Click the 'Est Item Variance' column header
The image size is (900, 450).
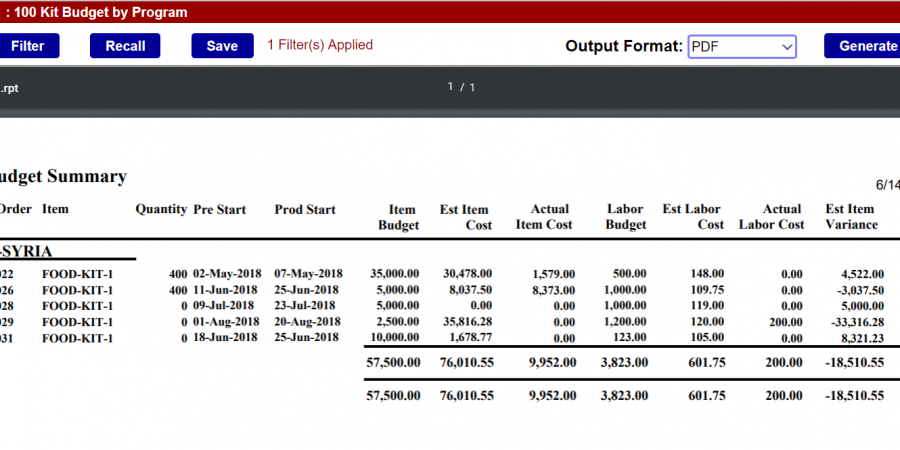coord(852,217)
